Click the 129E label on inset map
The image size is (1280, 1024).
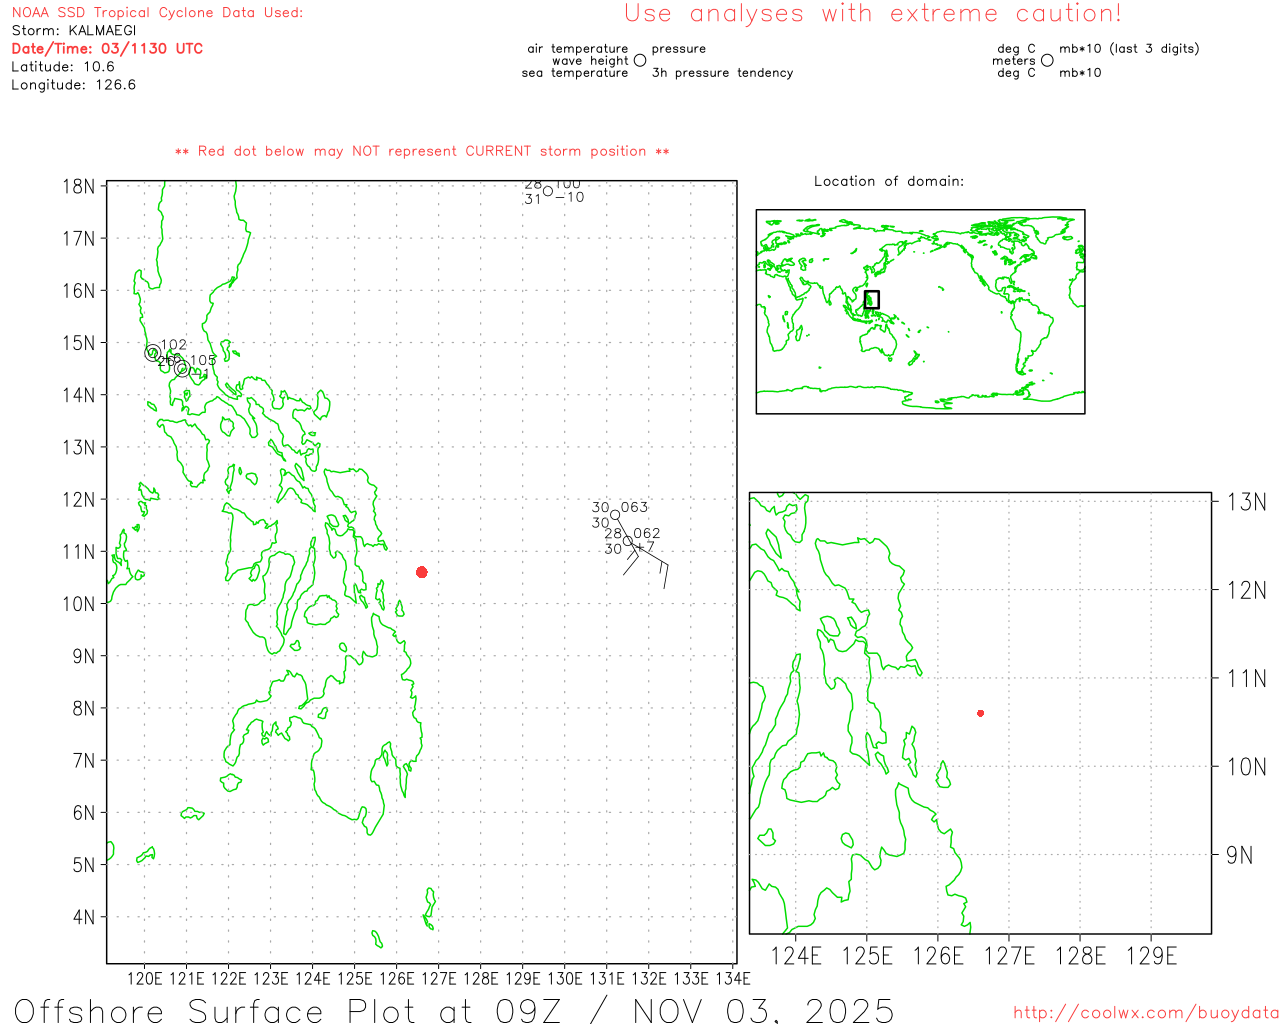point(1151,956)
